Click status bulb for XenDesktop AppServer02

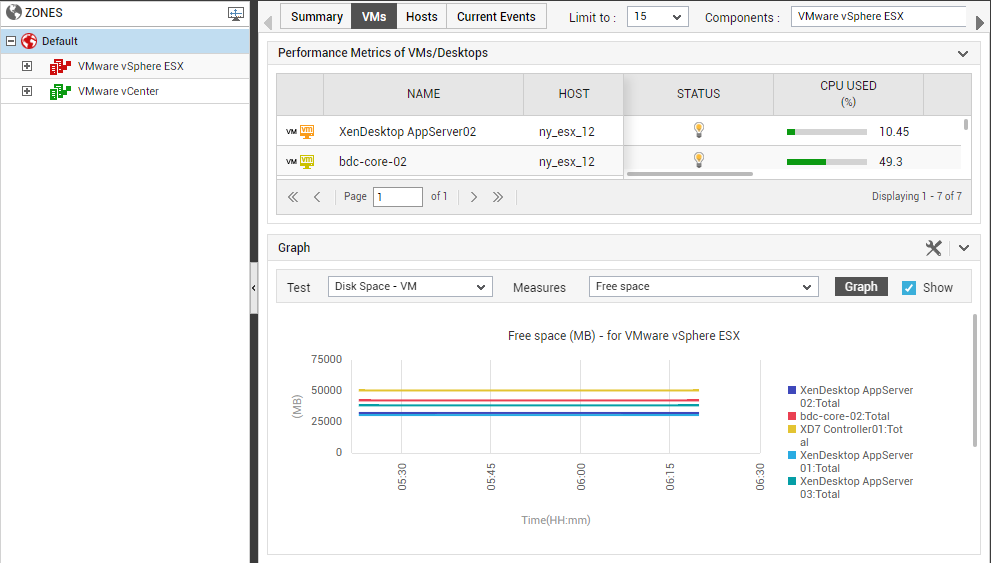(x=698, y=130)
